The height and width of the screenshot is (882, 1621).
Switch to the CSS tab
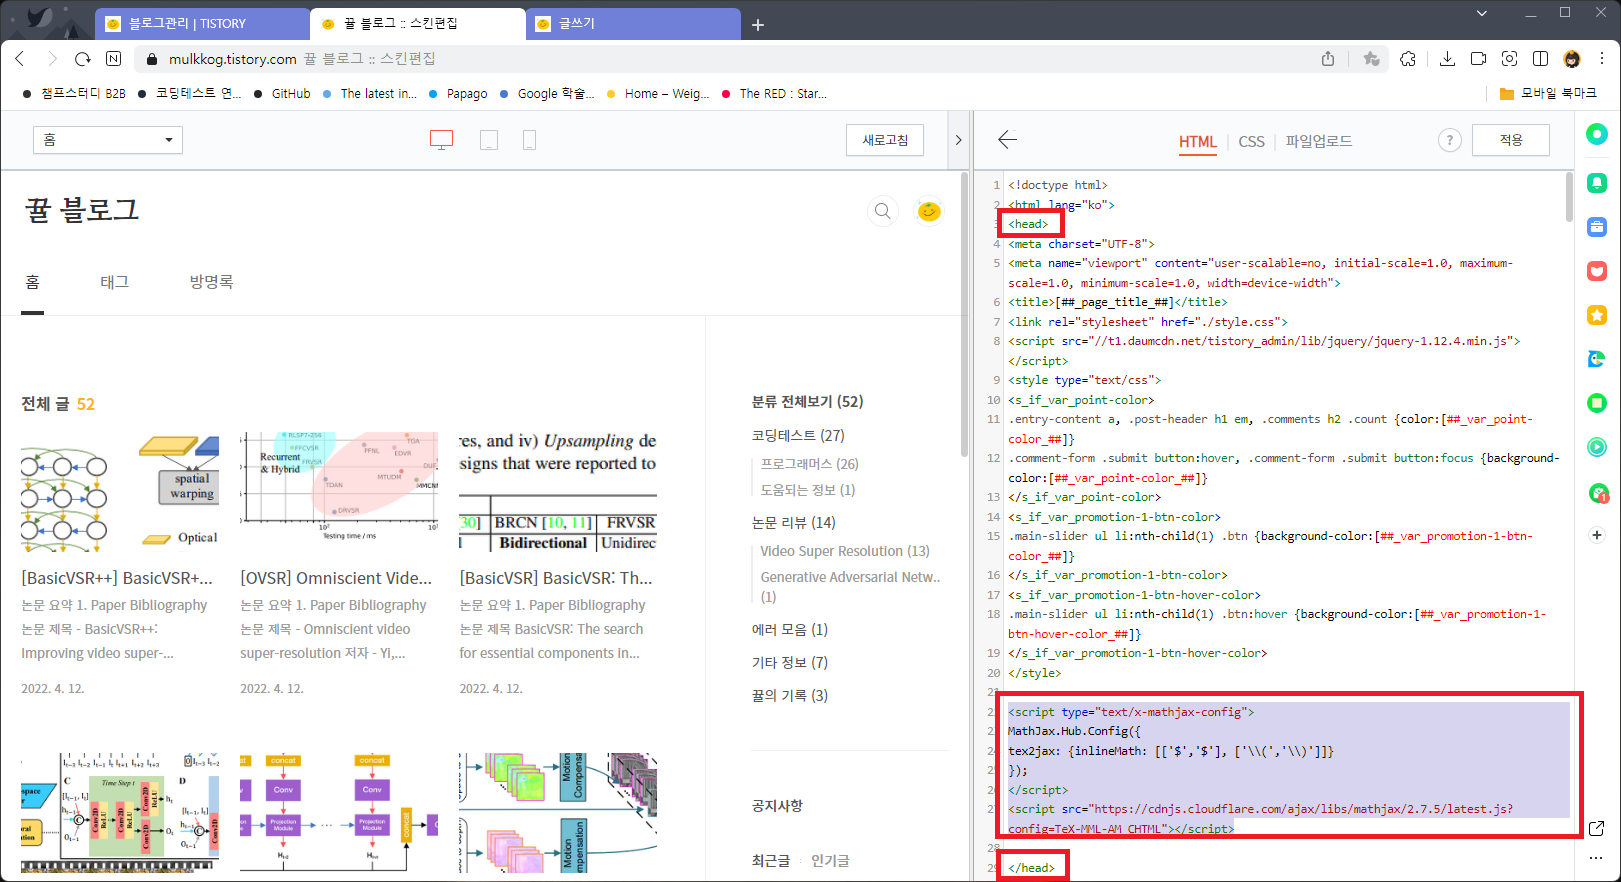1251,141
